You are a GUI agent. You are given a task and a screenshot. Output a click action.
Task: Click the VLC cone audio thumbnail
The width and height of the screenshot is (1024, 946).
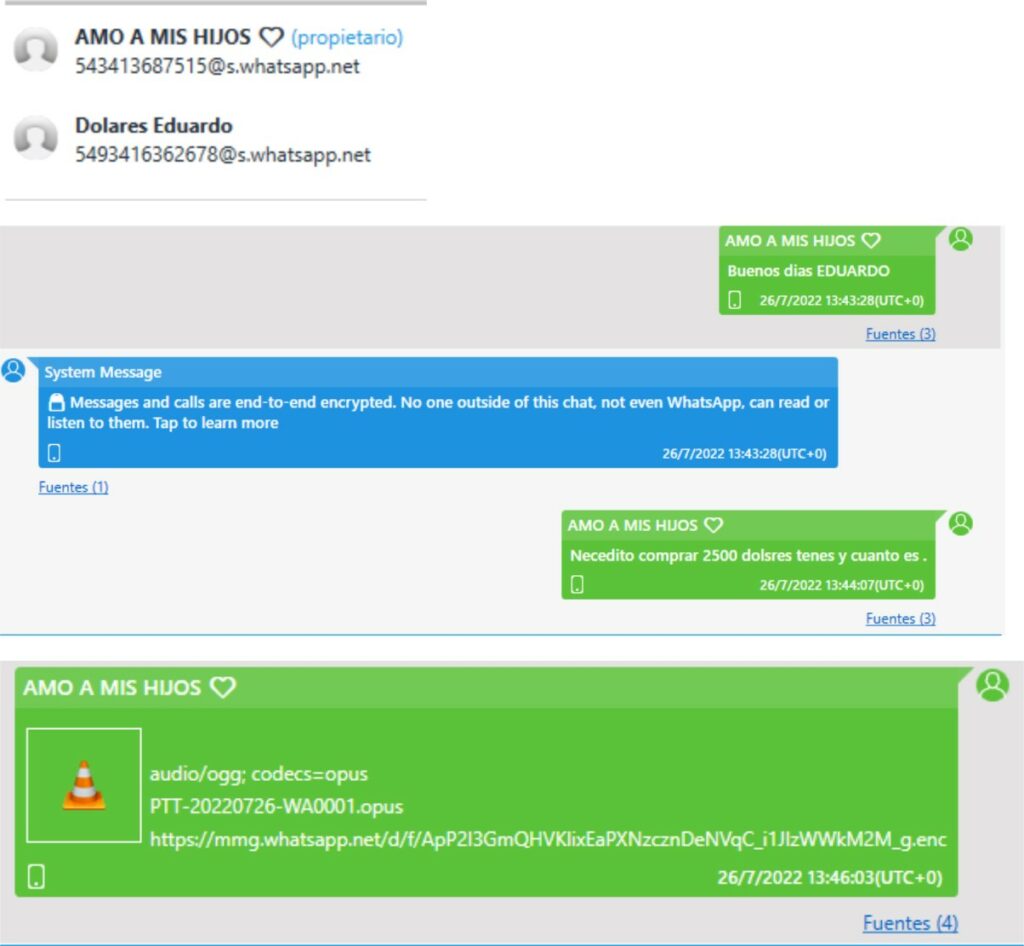[x=84, y=785]
